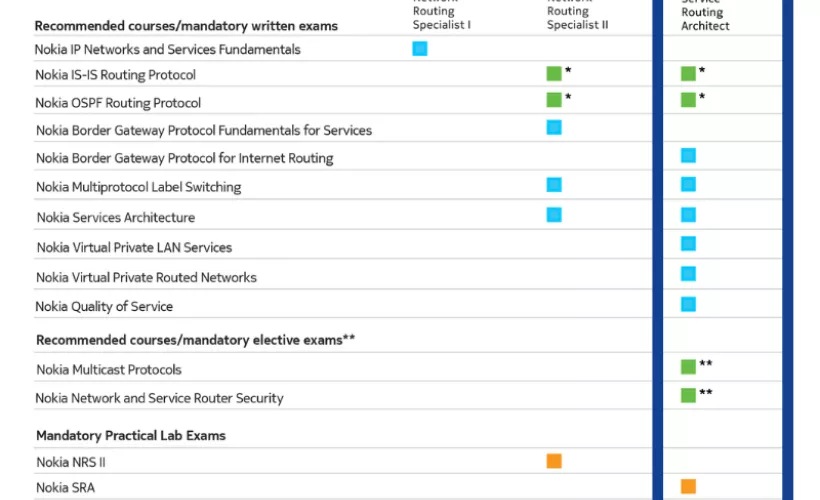Click 'Routing Specialist I' column header
Image resolution: width=820 pixels, height=500 pixels.
[x=441, y=18]
